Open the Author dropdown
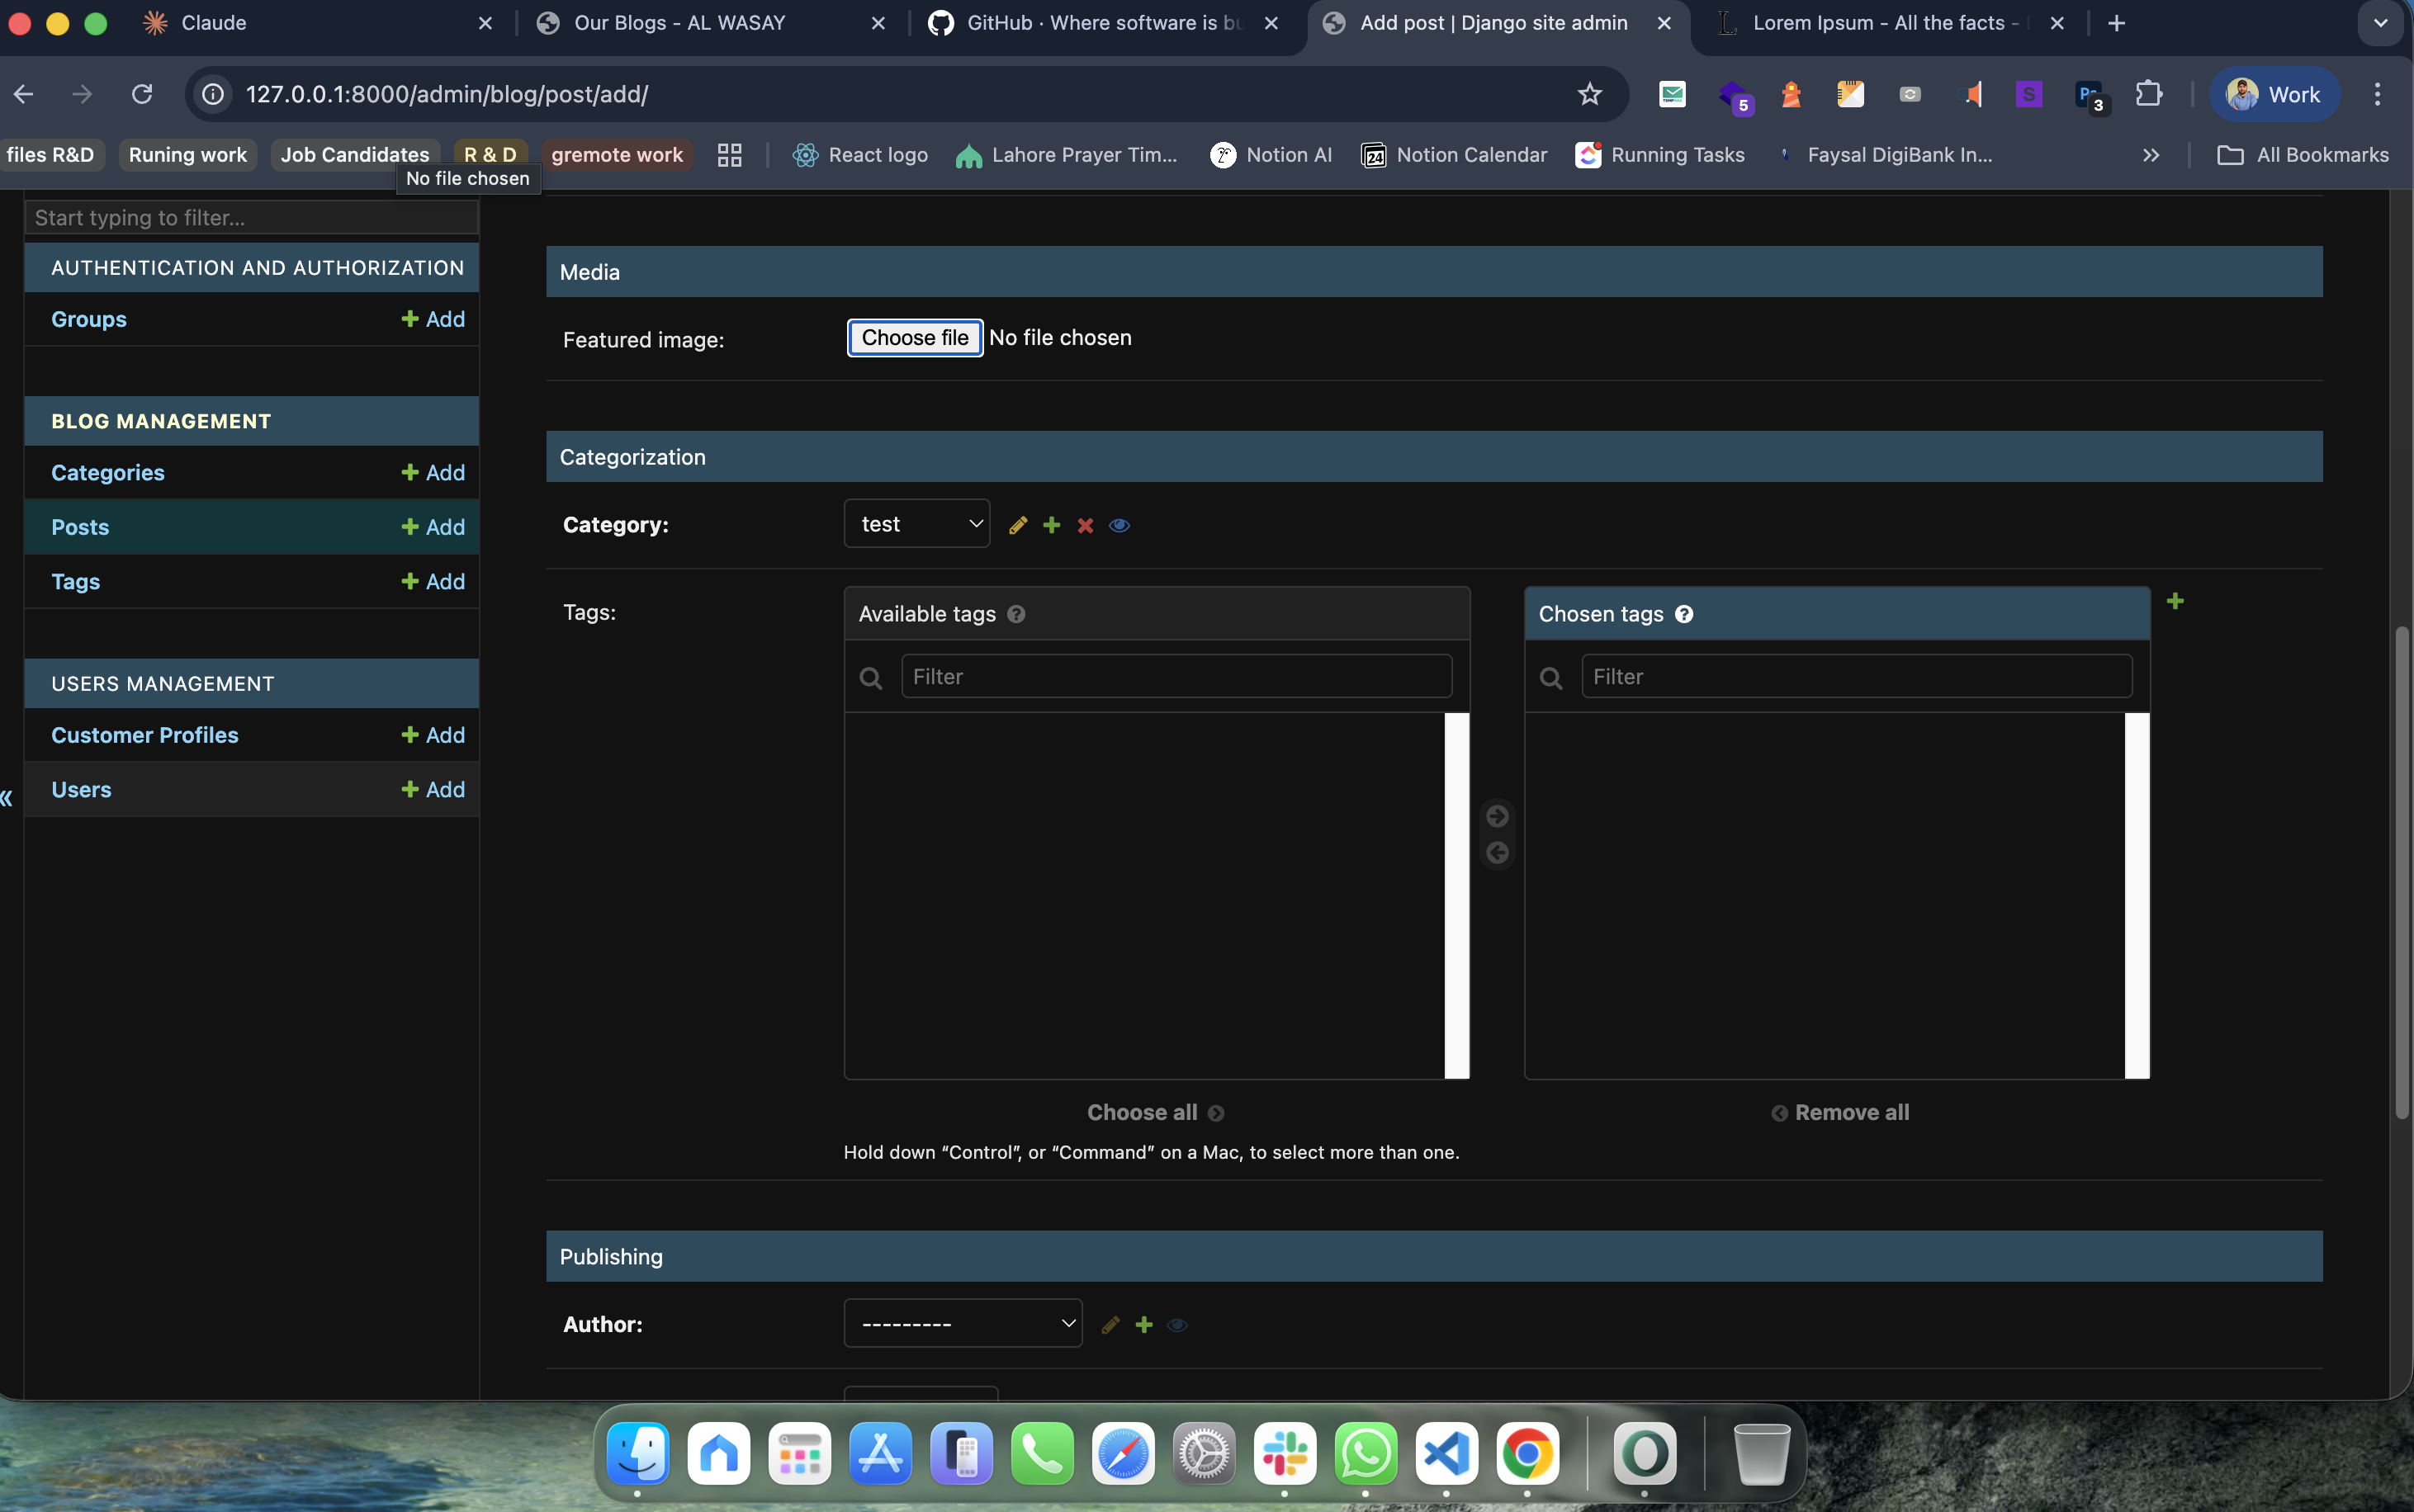Screen dimensions: 2414x1512 tap(962, 1323)
